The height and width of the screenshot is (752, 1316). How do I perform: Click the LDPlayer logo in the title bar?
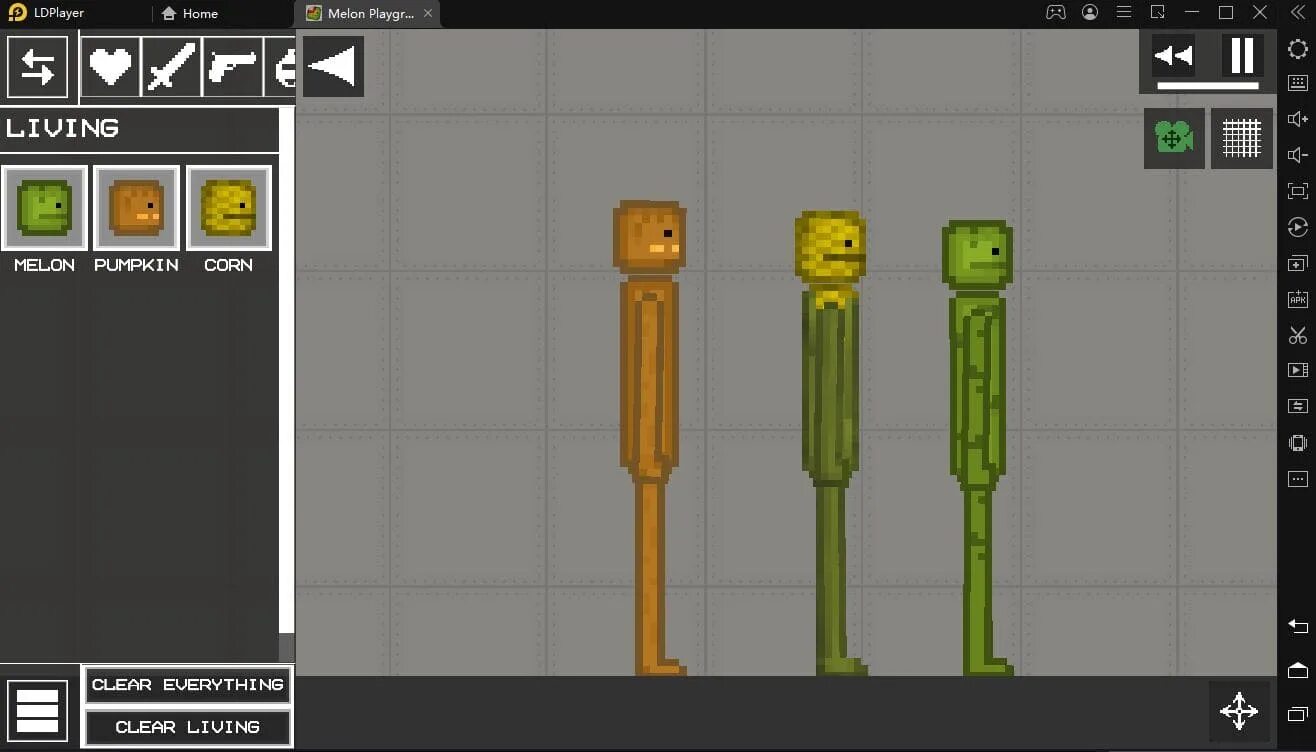click(17, 13)
